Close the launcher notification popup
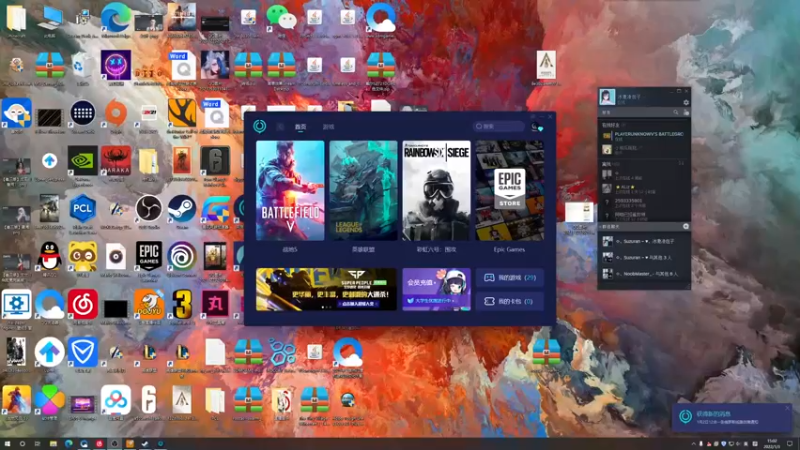 787,408
